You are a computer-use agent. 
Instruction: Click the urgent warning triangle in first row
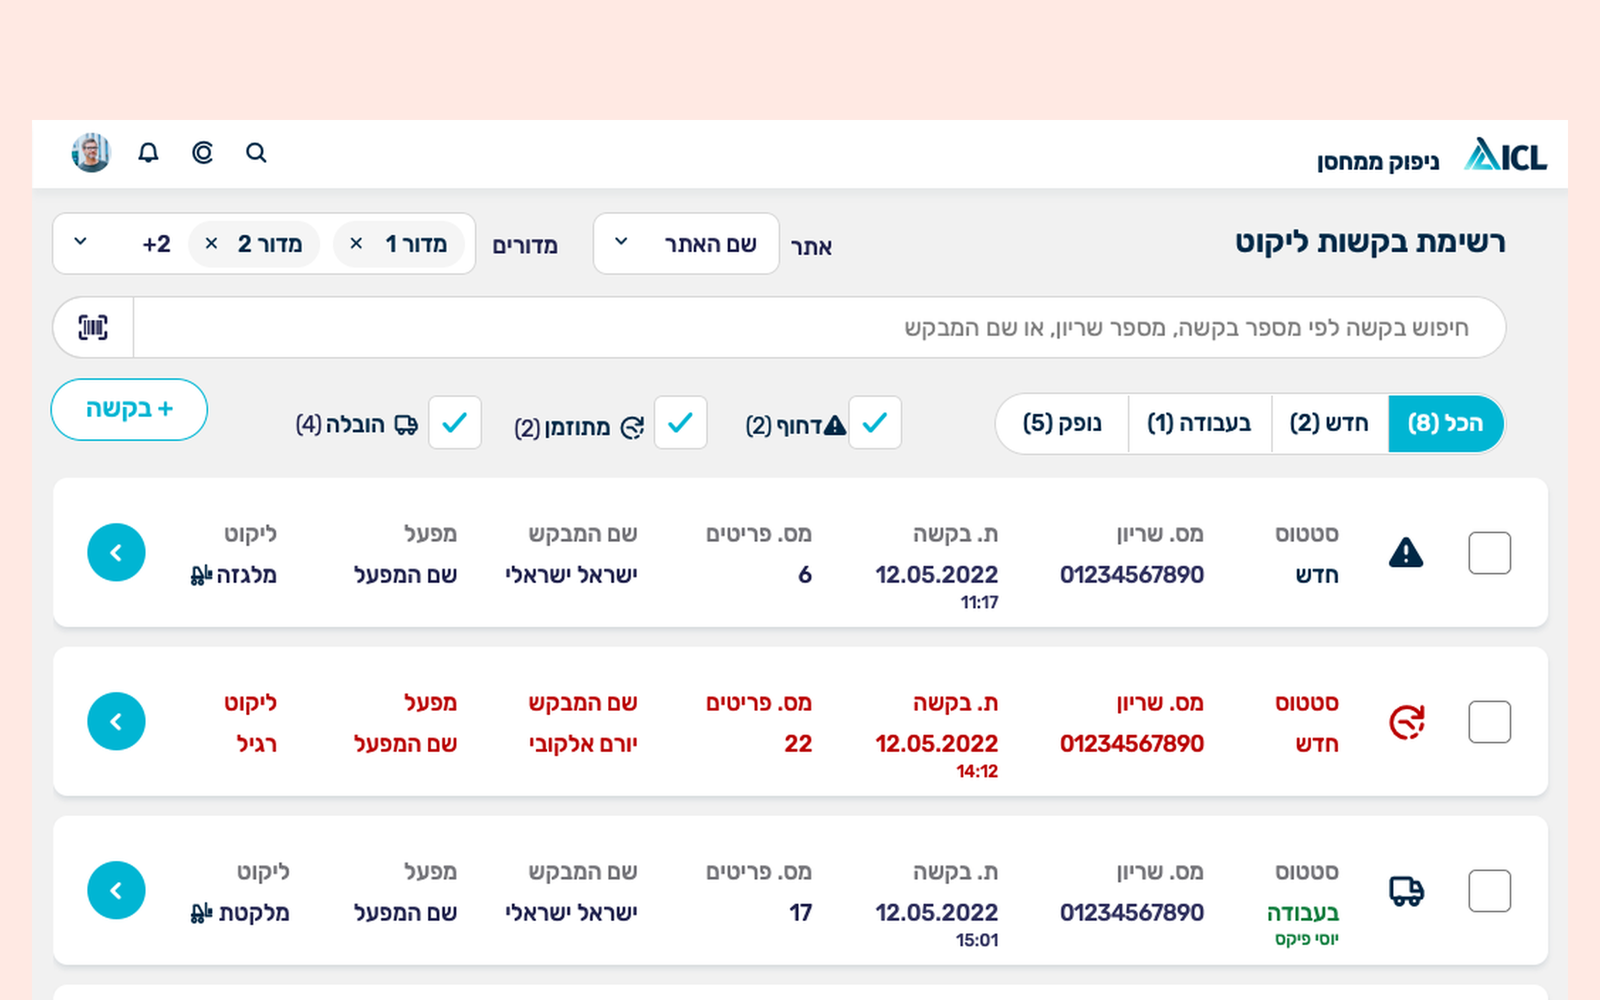pos(1406,553)
